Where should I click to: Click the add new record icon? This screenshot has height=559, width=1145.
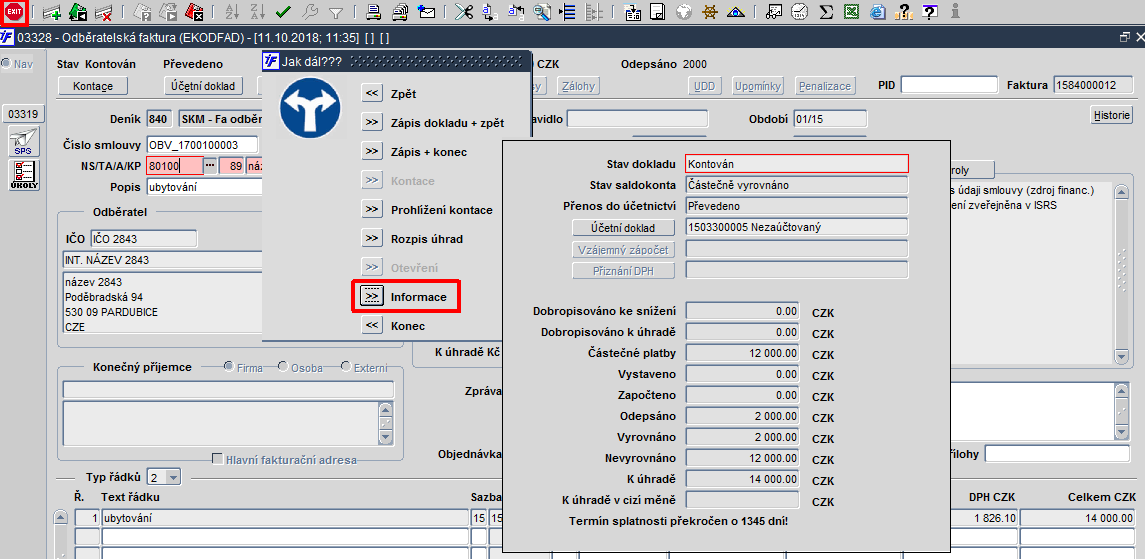point(52,12)
